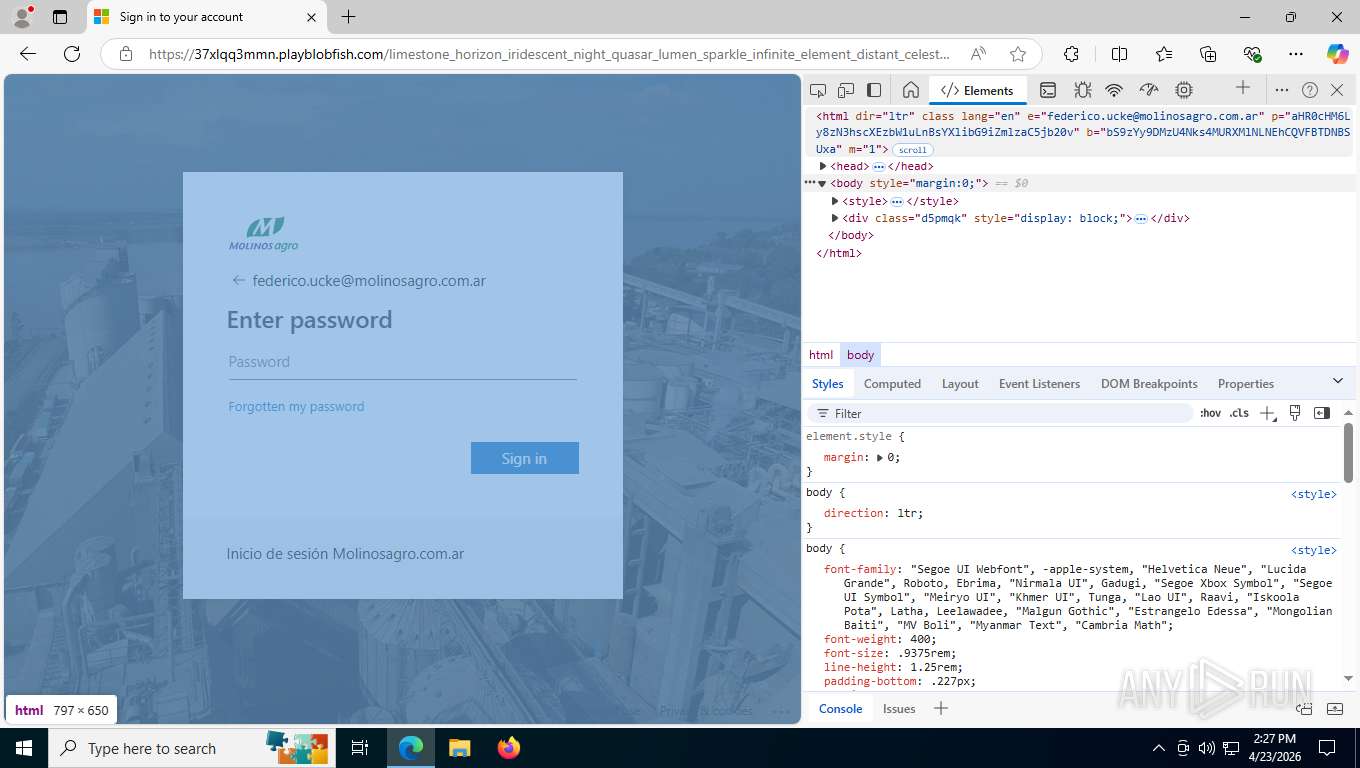Select the Styles tab

[827, 384]
